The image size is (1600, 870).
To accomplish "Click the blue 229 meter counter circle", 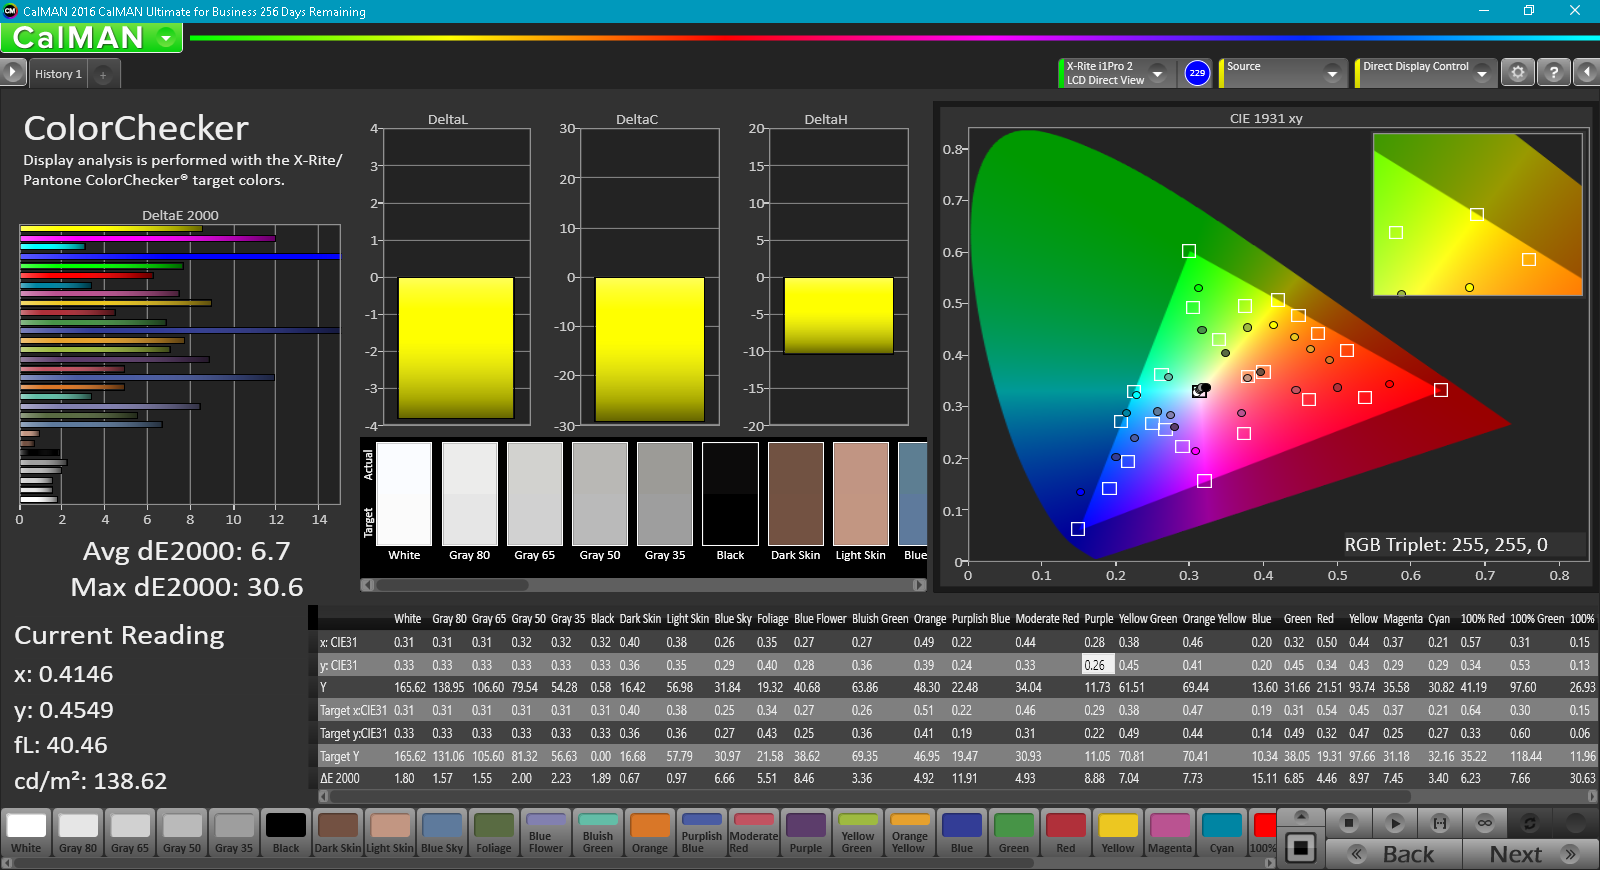I will [x=1197, y=73].
